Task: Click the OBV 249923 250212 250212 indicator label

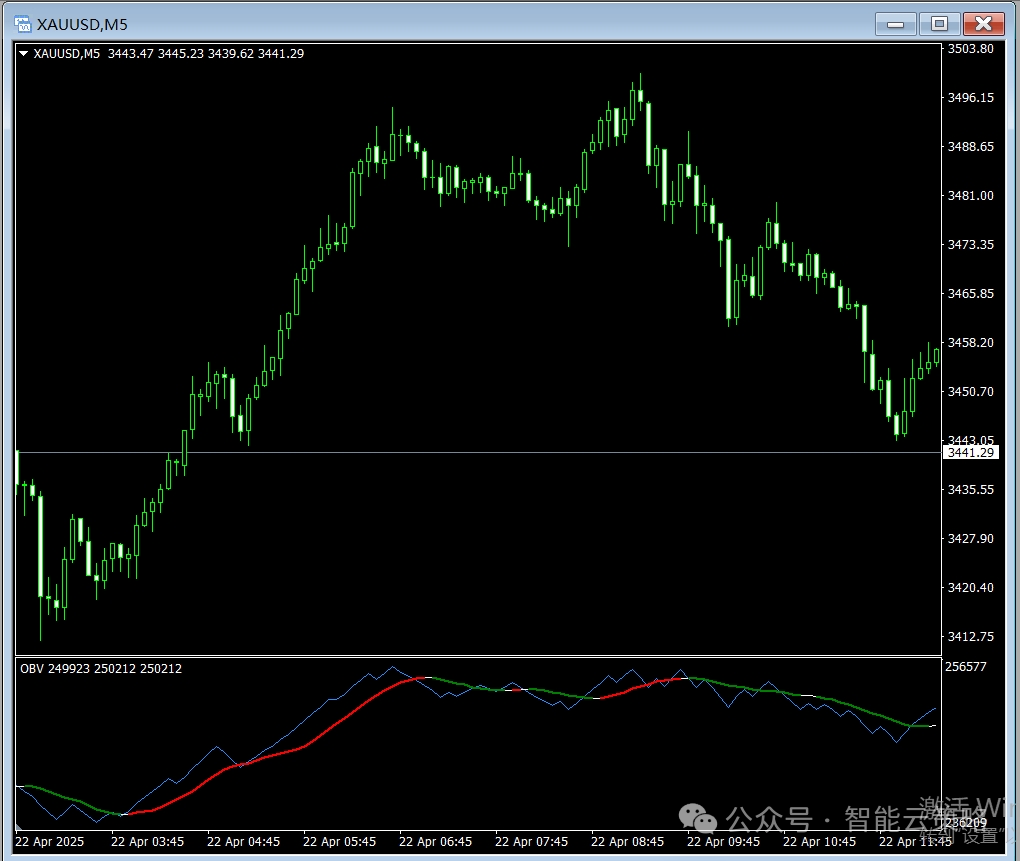Action: point(101,669)
